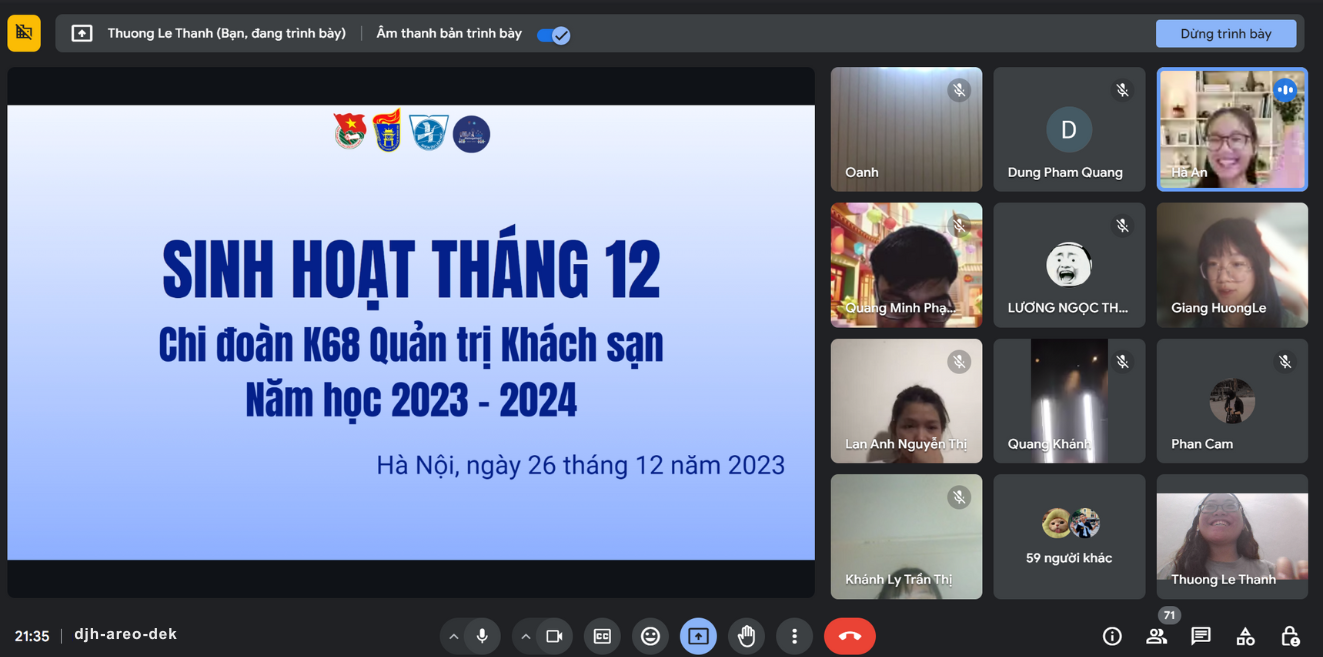Raise hand in the meeting
The width and height of the screenshot is (1323, 657).
(746, 636)
